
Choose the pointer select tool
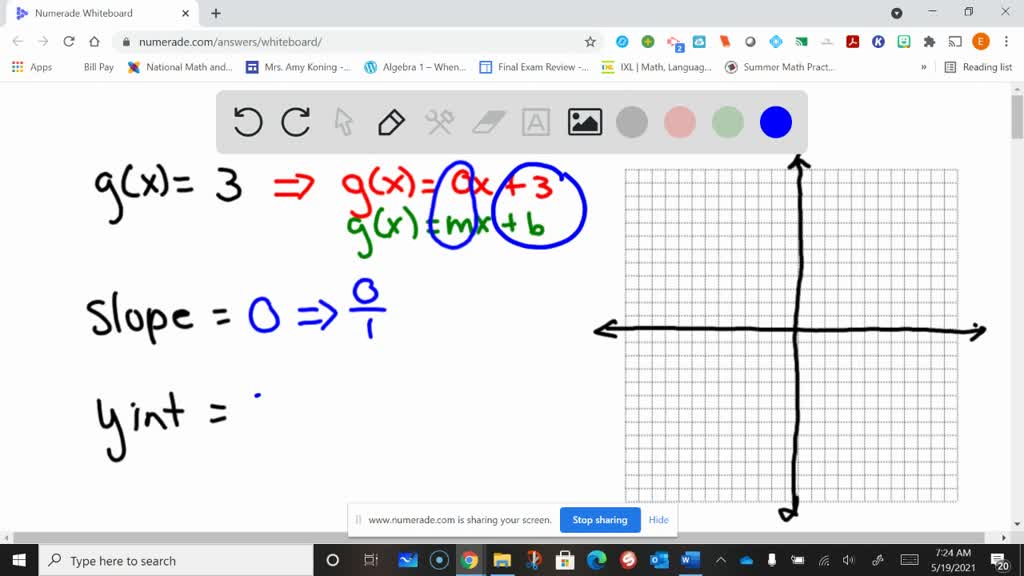pyautogui.click(x=344, y=122)
